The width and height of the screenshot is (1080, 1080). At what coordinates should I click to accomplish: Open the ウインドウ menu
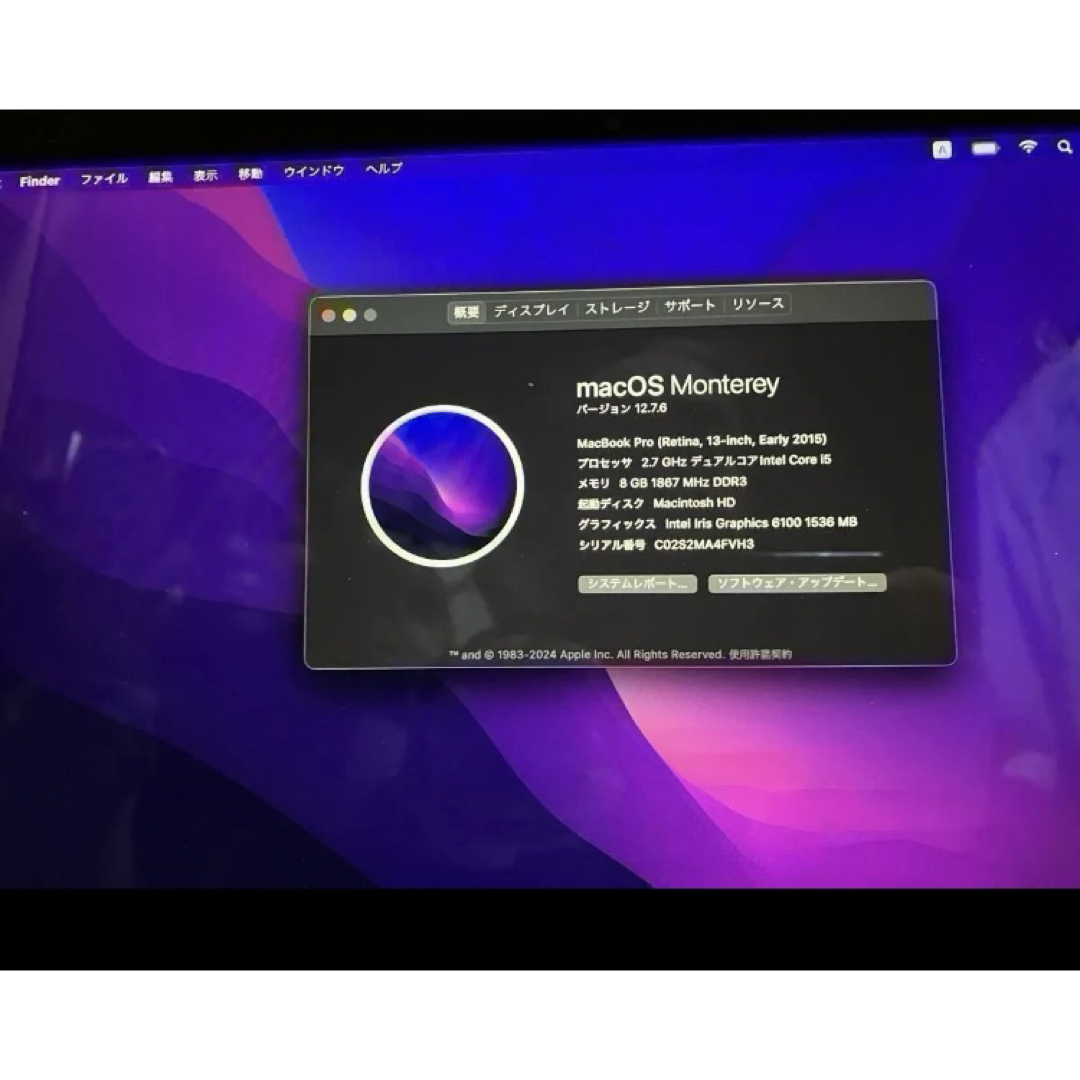[x=314, y=171]
